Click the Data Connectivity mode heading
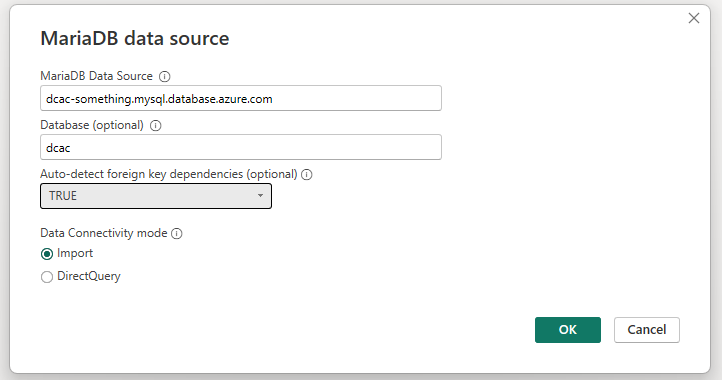722x380 pixels. click(104, 233)
